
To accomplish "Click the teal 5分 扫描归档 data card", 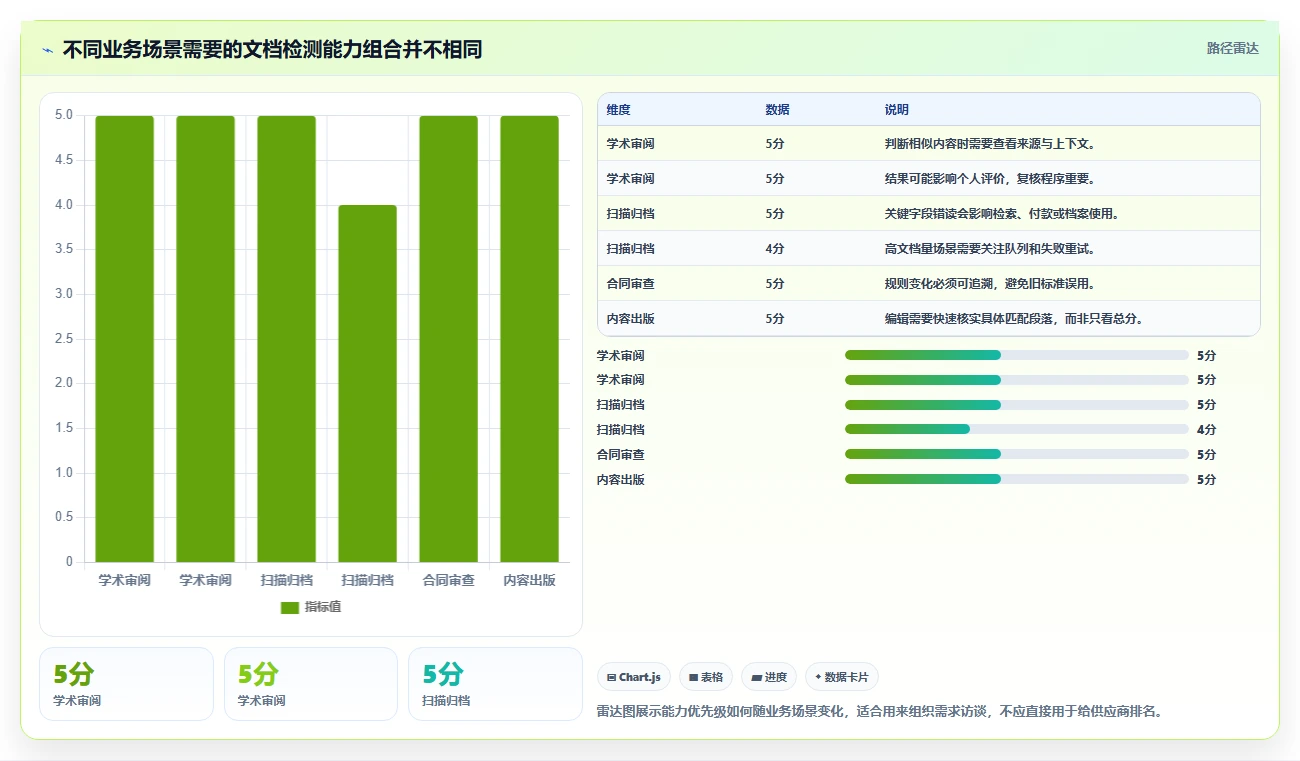I will pyautogui.click(x=495, y=684).
